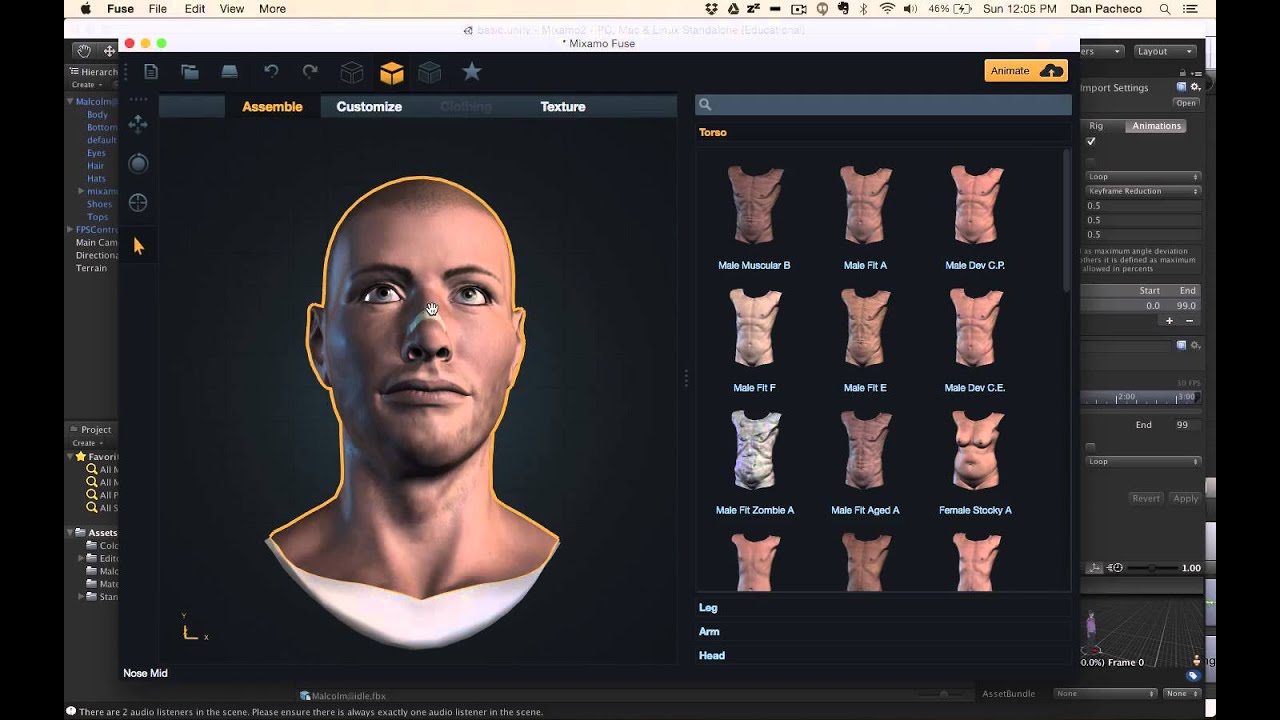The width and height of the screenshot is (1280, 720).
Task: Open the Create menu in Unity Hierarchy
Action: [x=86, y=86]
